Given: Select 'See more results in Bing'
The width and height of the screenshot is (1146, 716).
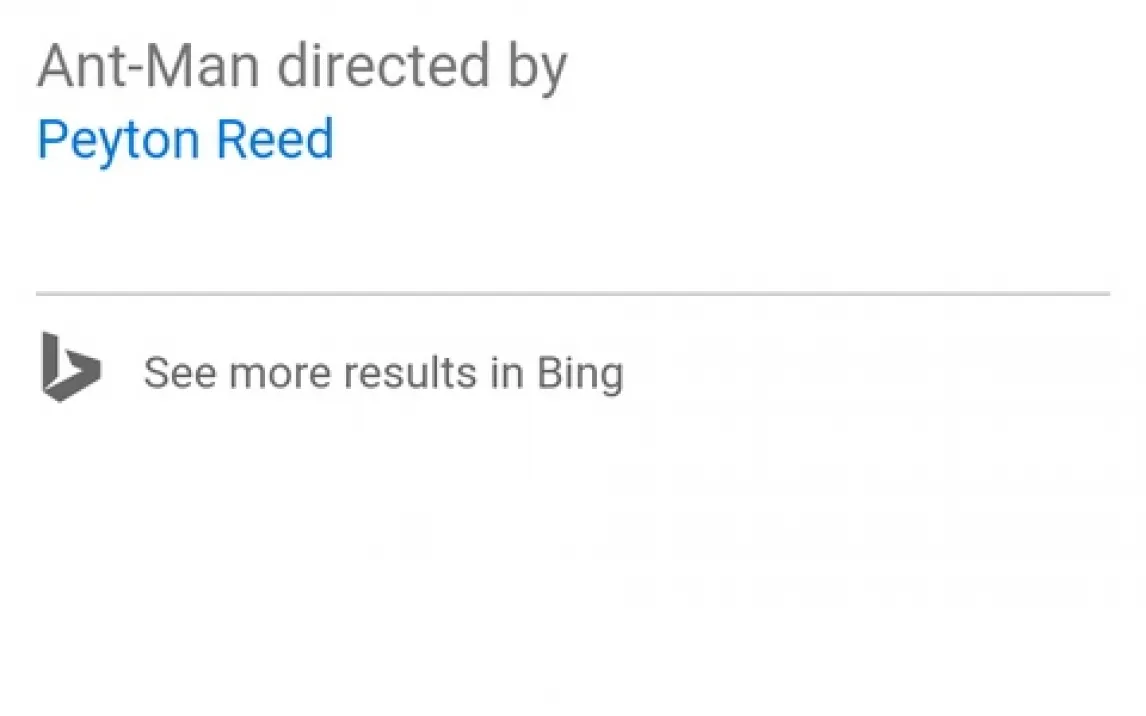Looking at the screenshot, I should click(383, 373).
